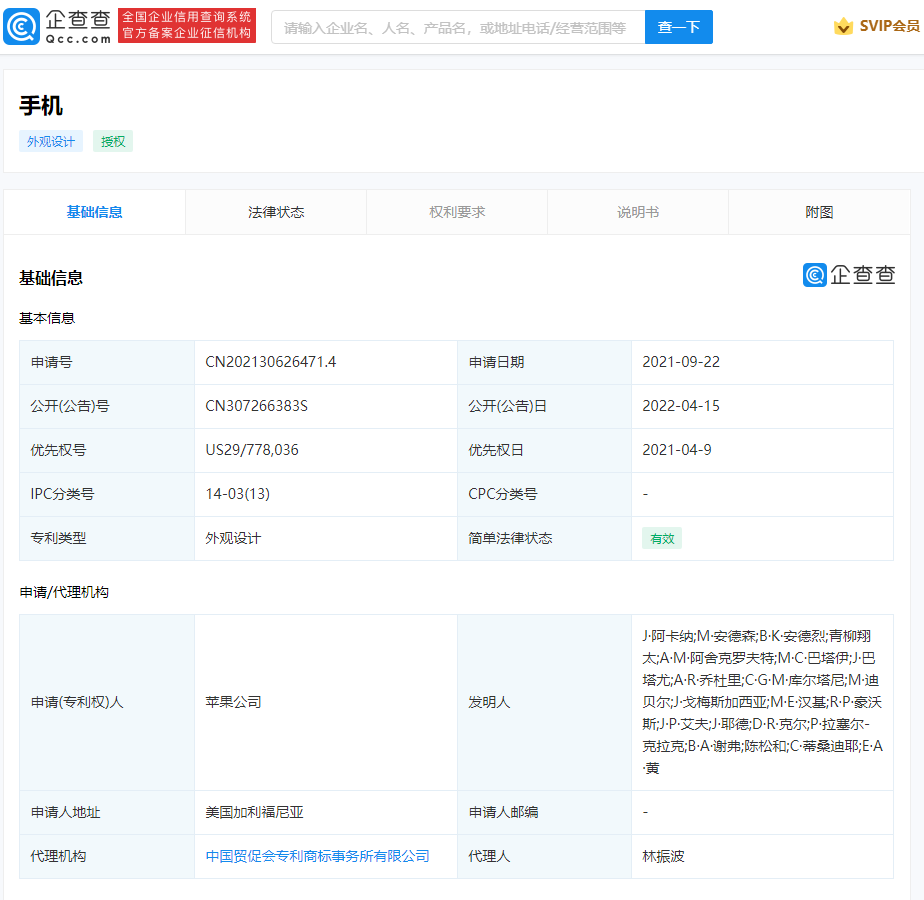Click the 基本信息 subheading
This screenshot has width=924, height=900.
point(47,318)
